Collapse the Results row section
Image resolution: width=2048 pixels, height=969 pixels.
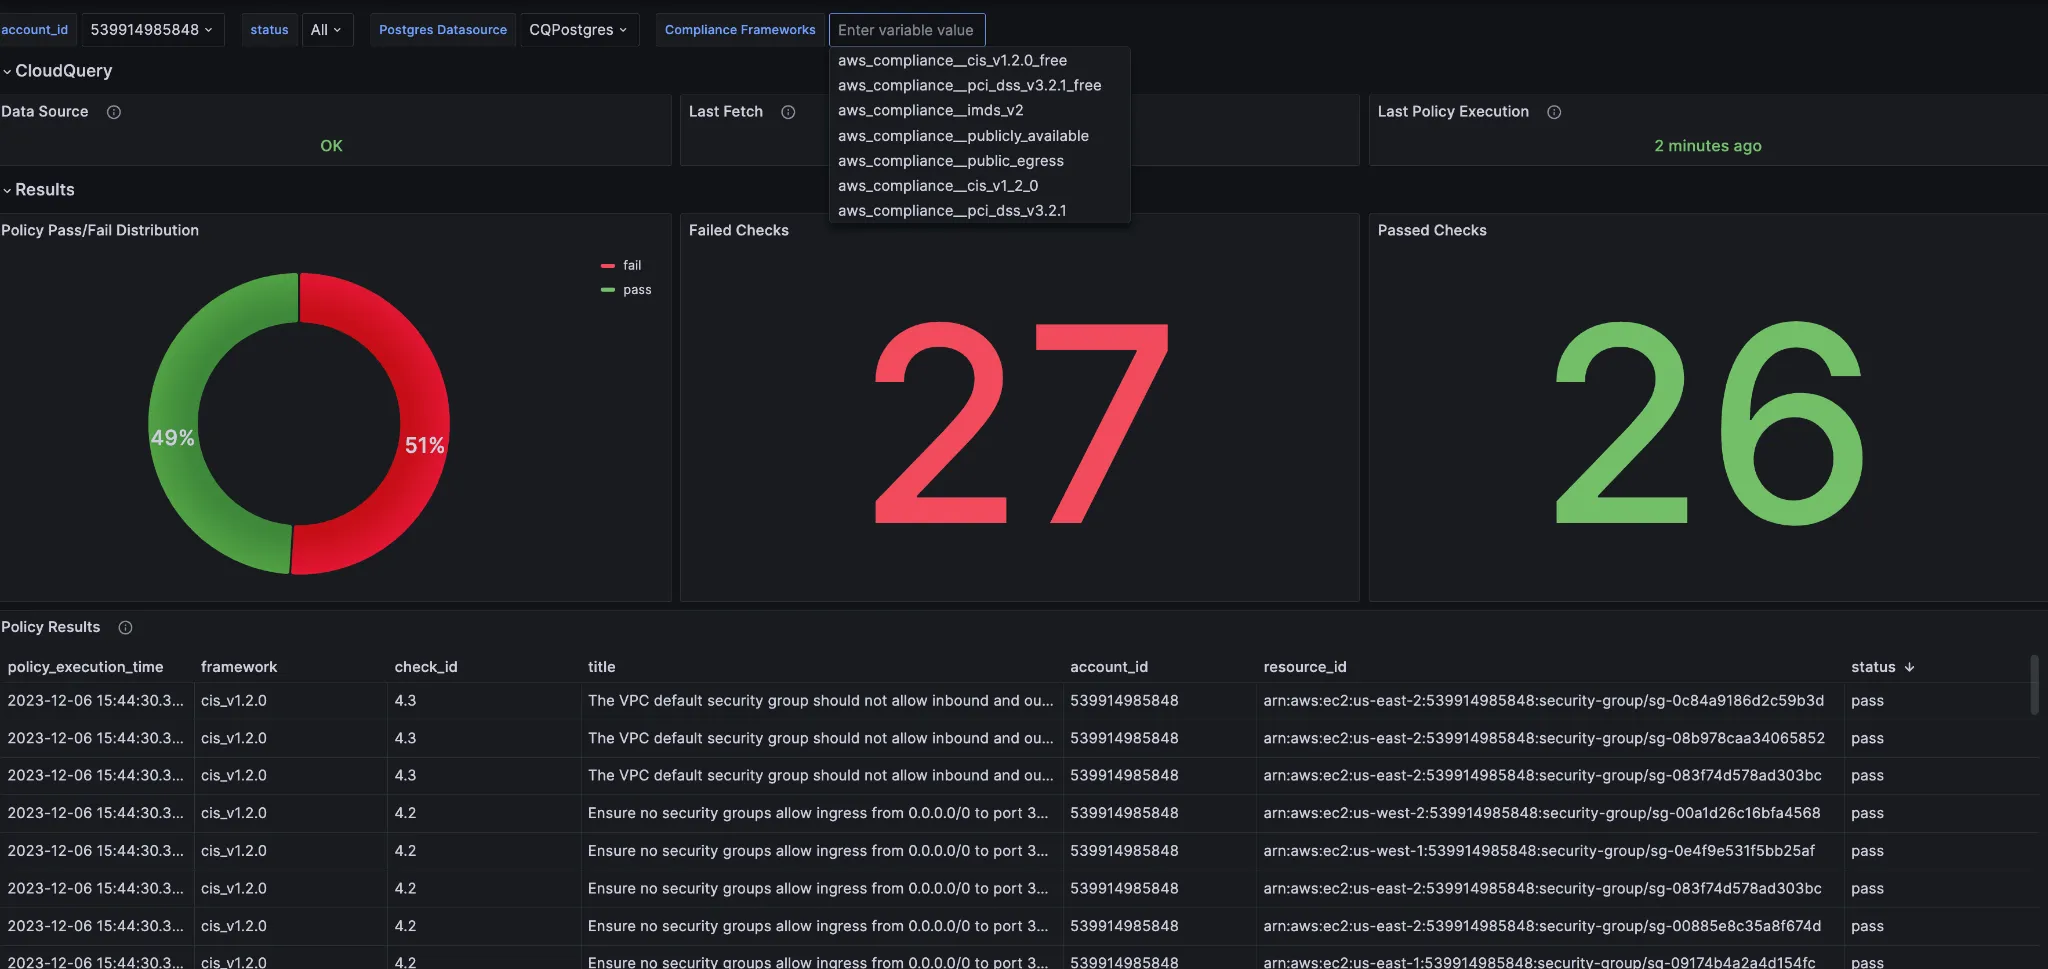(44, 190)
